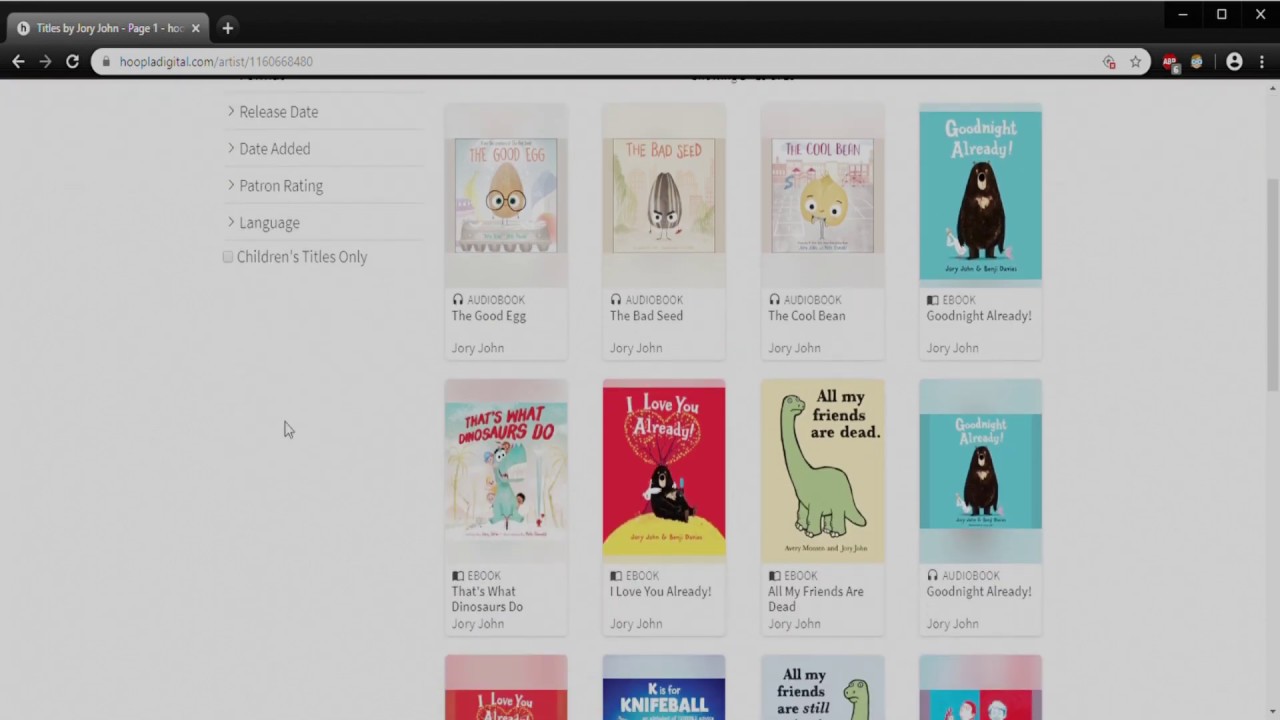Click the headphones icon on The Cool Bean

[774, 300]
